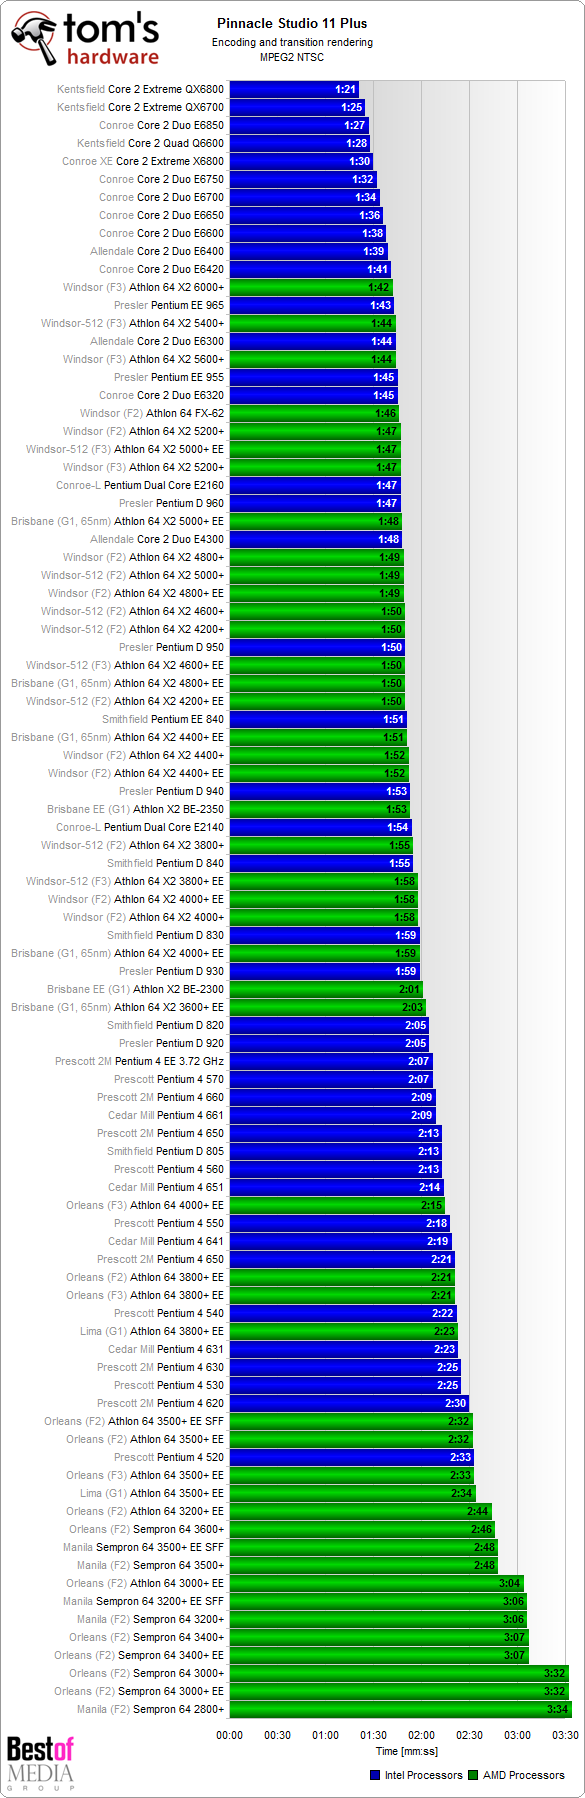The height and width of the screenshot is (1798, 585).
Task: Select 'Kentsfield Core 2 Quad Q6600' label
Action: (x=150, y=143)
